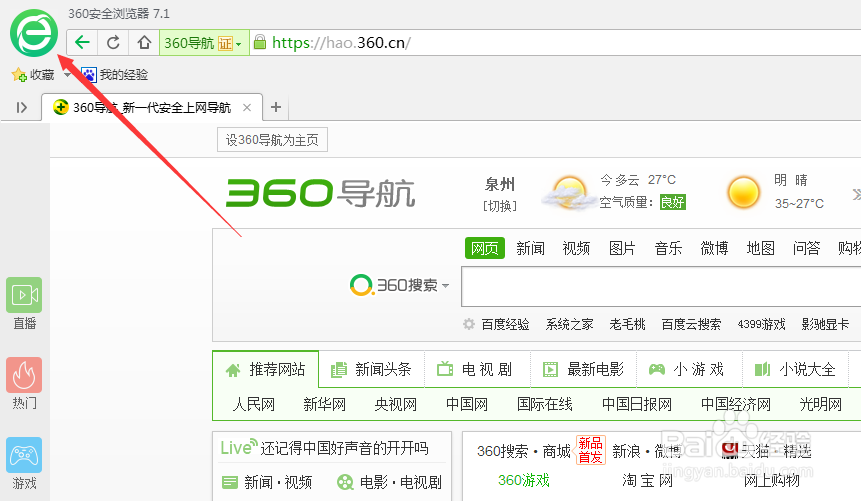Switch to 最新电影 tab
The width and height of the screenshot is (861, 501).
click(583, 369)
